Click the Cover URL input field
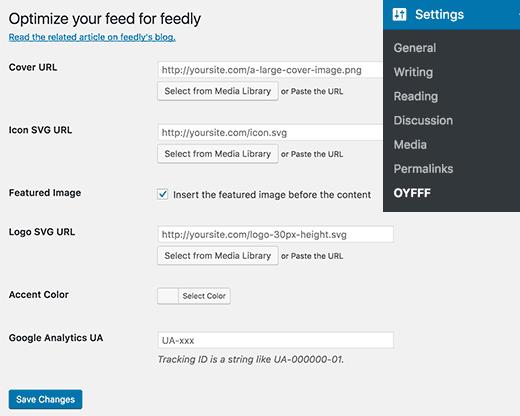 [270, 70]
